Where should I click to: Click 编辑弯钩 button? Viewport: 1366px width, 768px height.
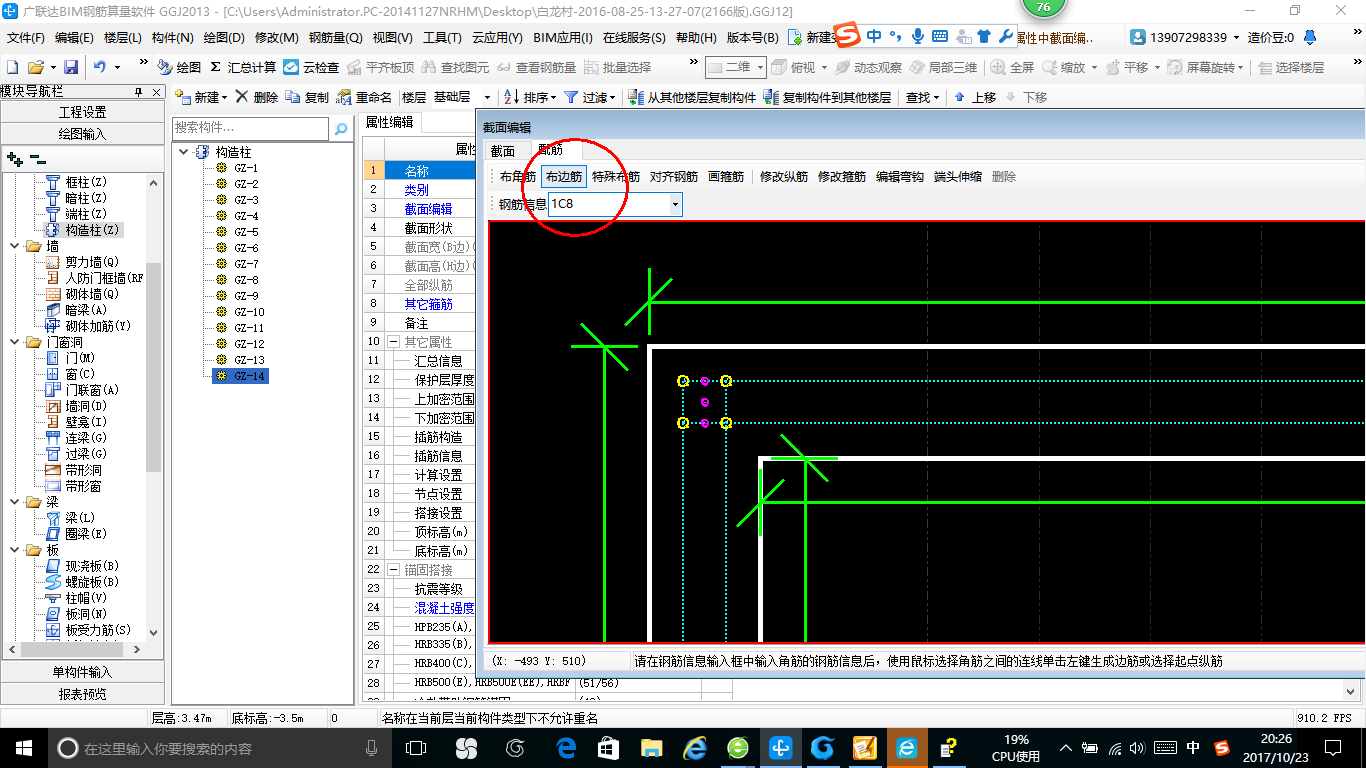900,177
